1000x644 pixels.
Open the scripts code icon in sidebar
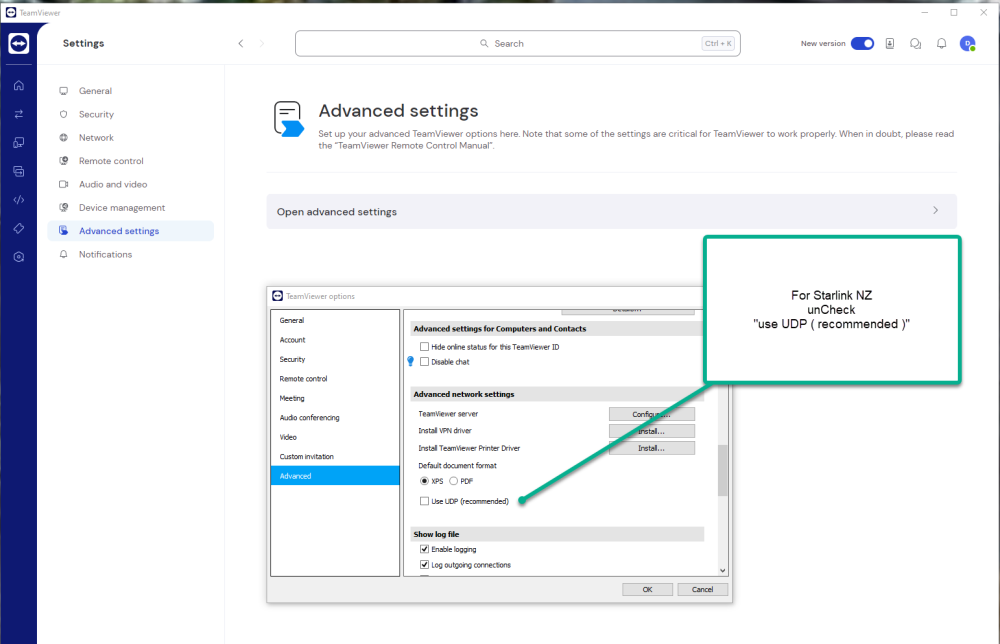click(x=18, y=200)
